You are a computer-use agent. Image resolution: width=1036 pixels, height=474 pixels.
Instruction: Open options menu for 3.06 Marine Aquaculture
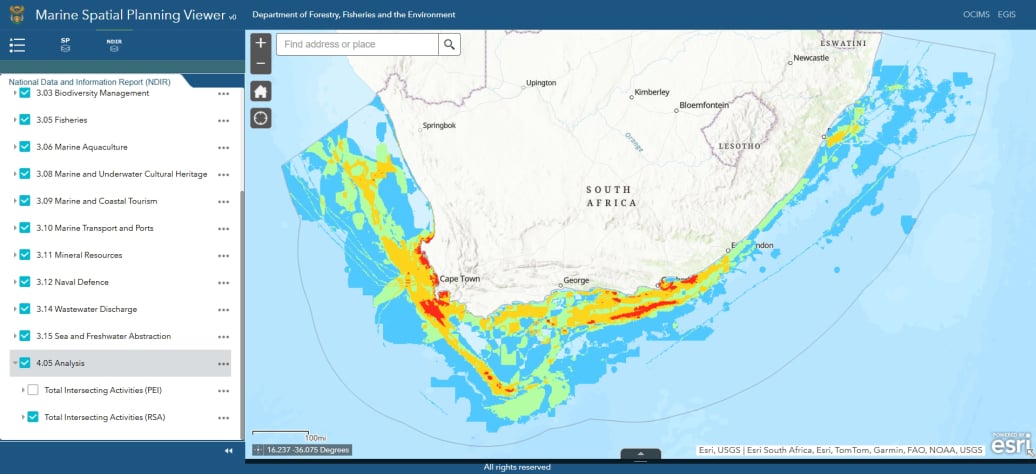[223, 147]
